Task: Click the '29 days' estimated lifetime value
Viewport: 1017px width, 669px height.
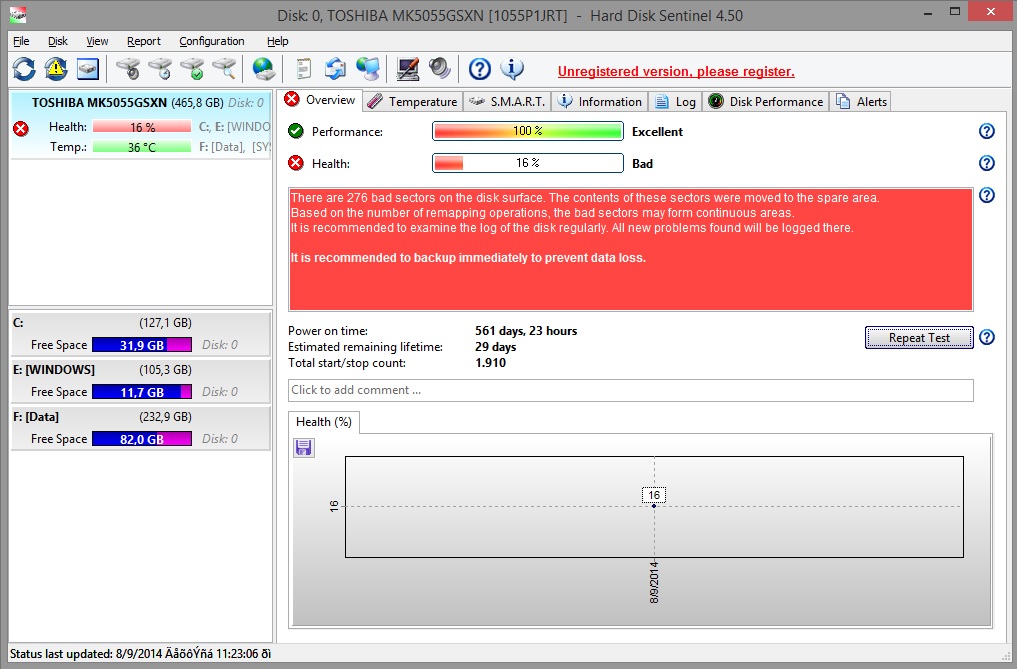Action: pyautogui.click(x=496, y=347)
